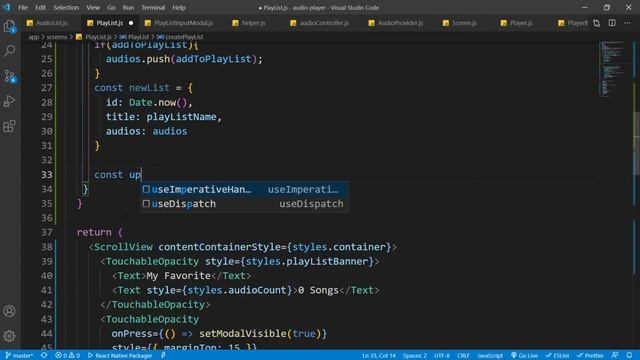The height and width of the screenshot is (360, 640).
Task: Change the UTF-8 file encoding
Action: (442, 356)
